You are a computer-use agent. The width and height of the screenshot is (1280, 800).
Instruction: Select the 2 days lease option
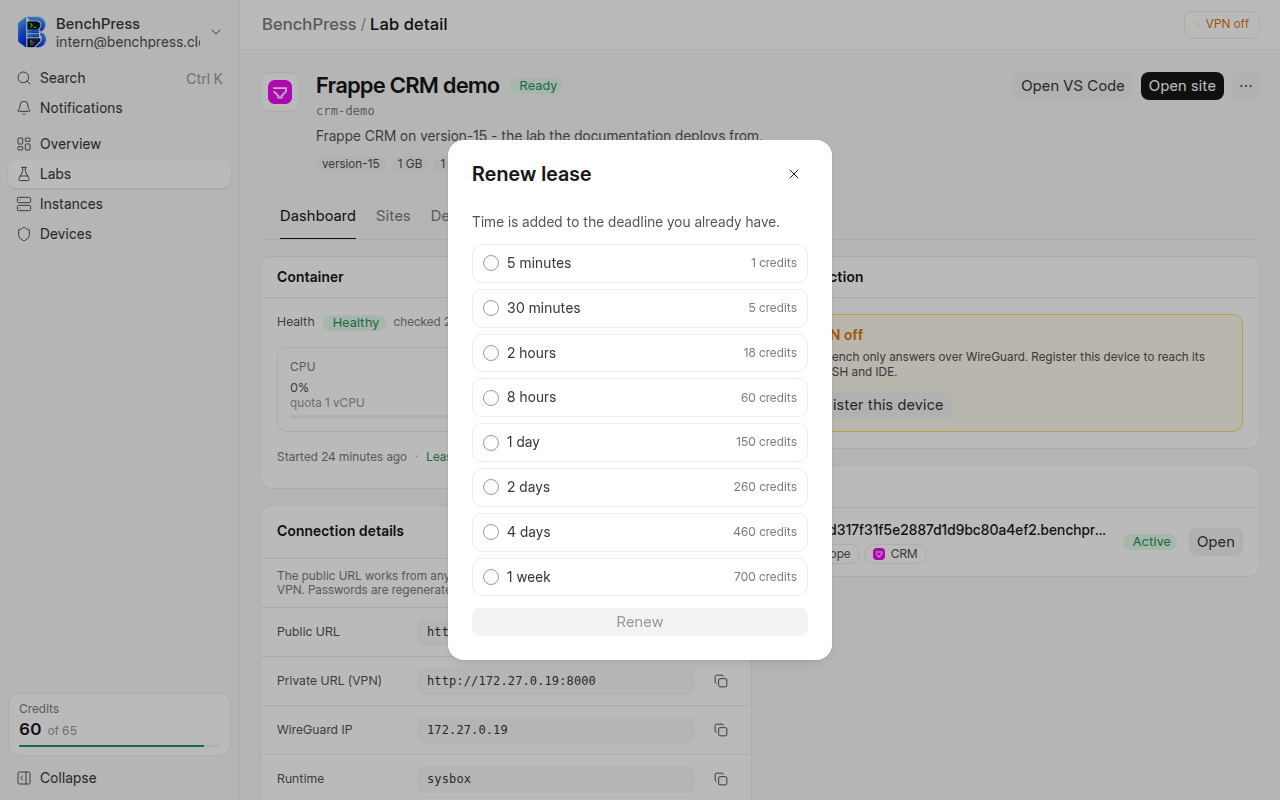pos(640,487)
